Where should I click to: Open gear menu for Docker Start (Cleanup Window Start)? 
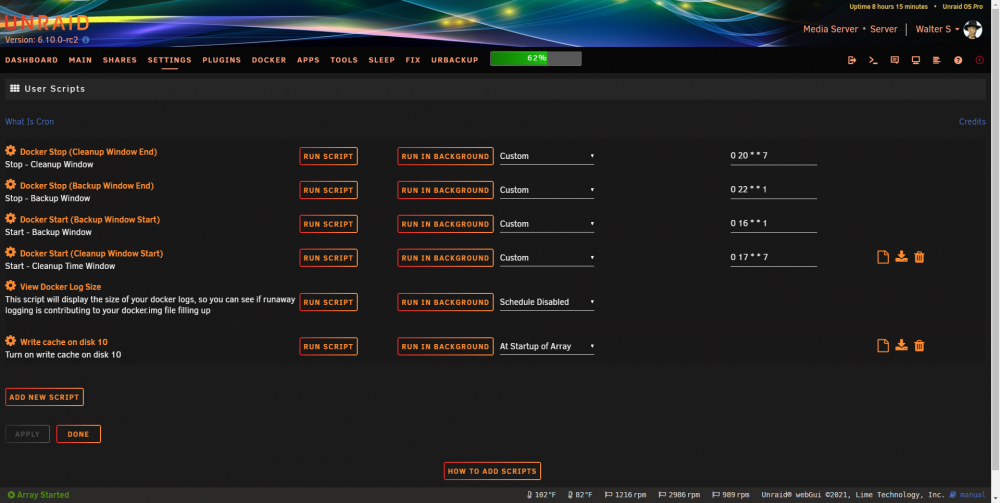click(11, 252)
